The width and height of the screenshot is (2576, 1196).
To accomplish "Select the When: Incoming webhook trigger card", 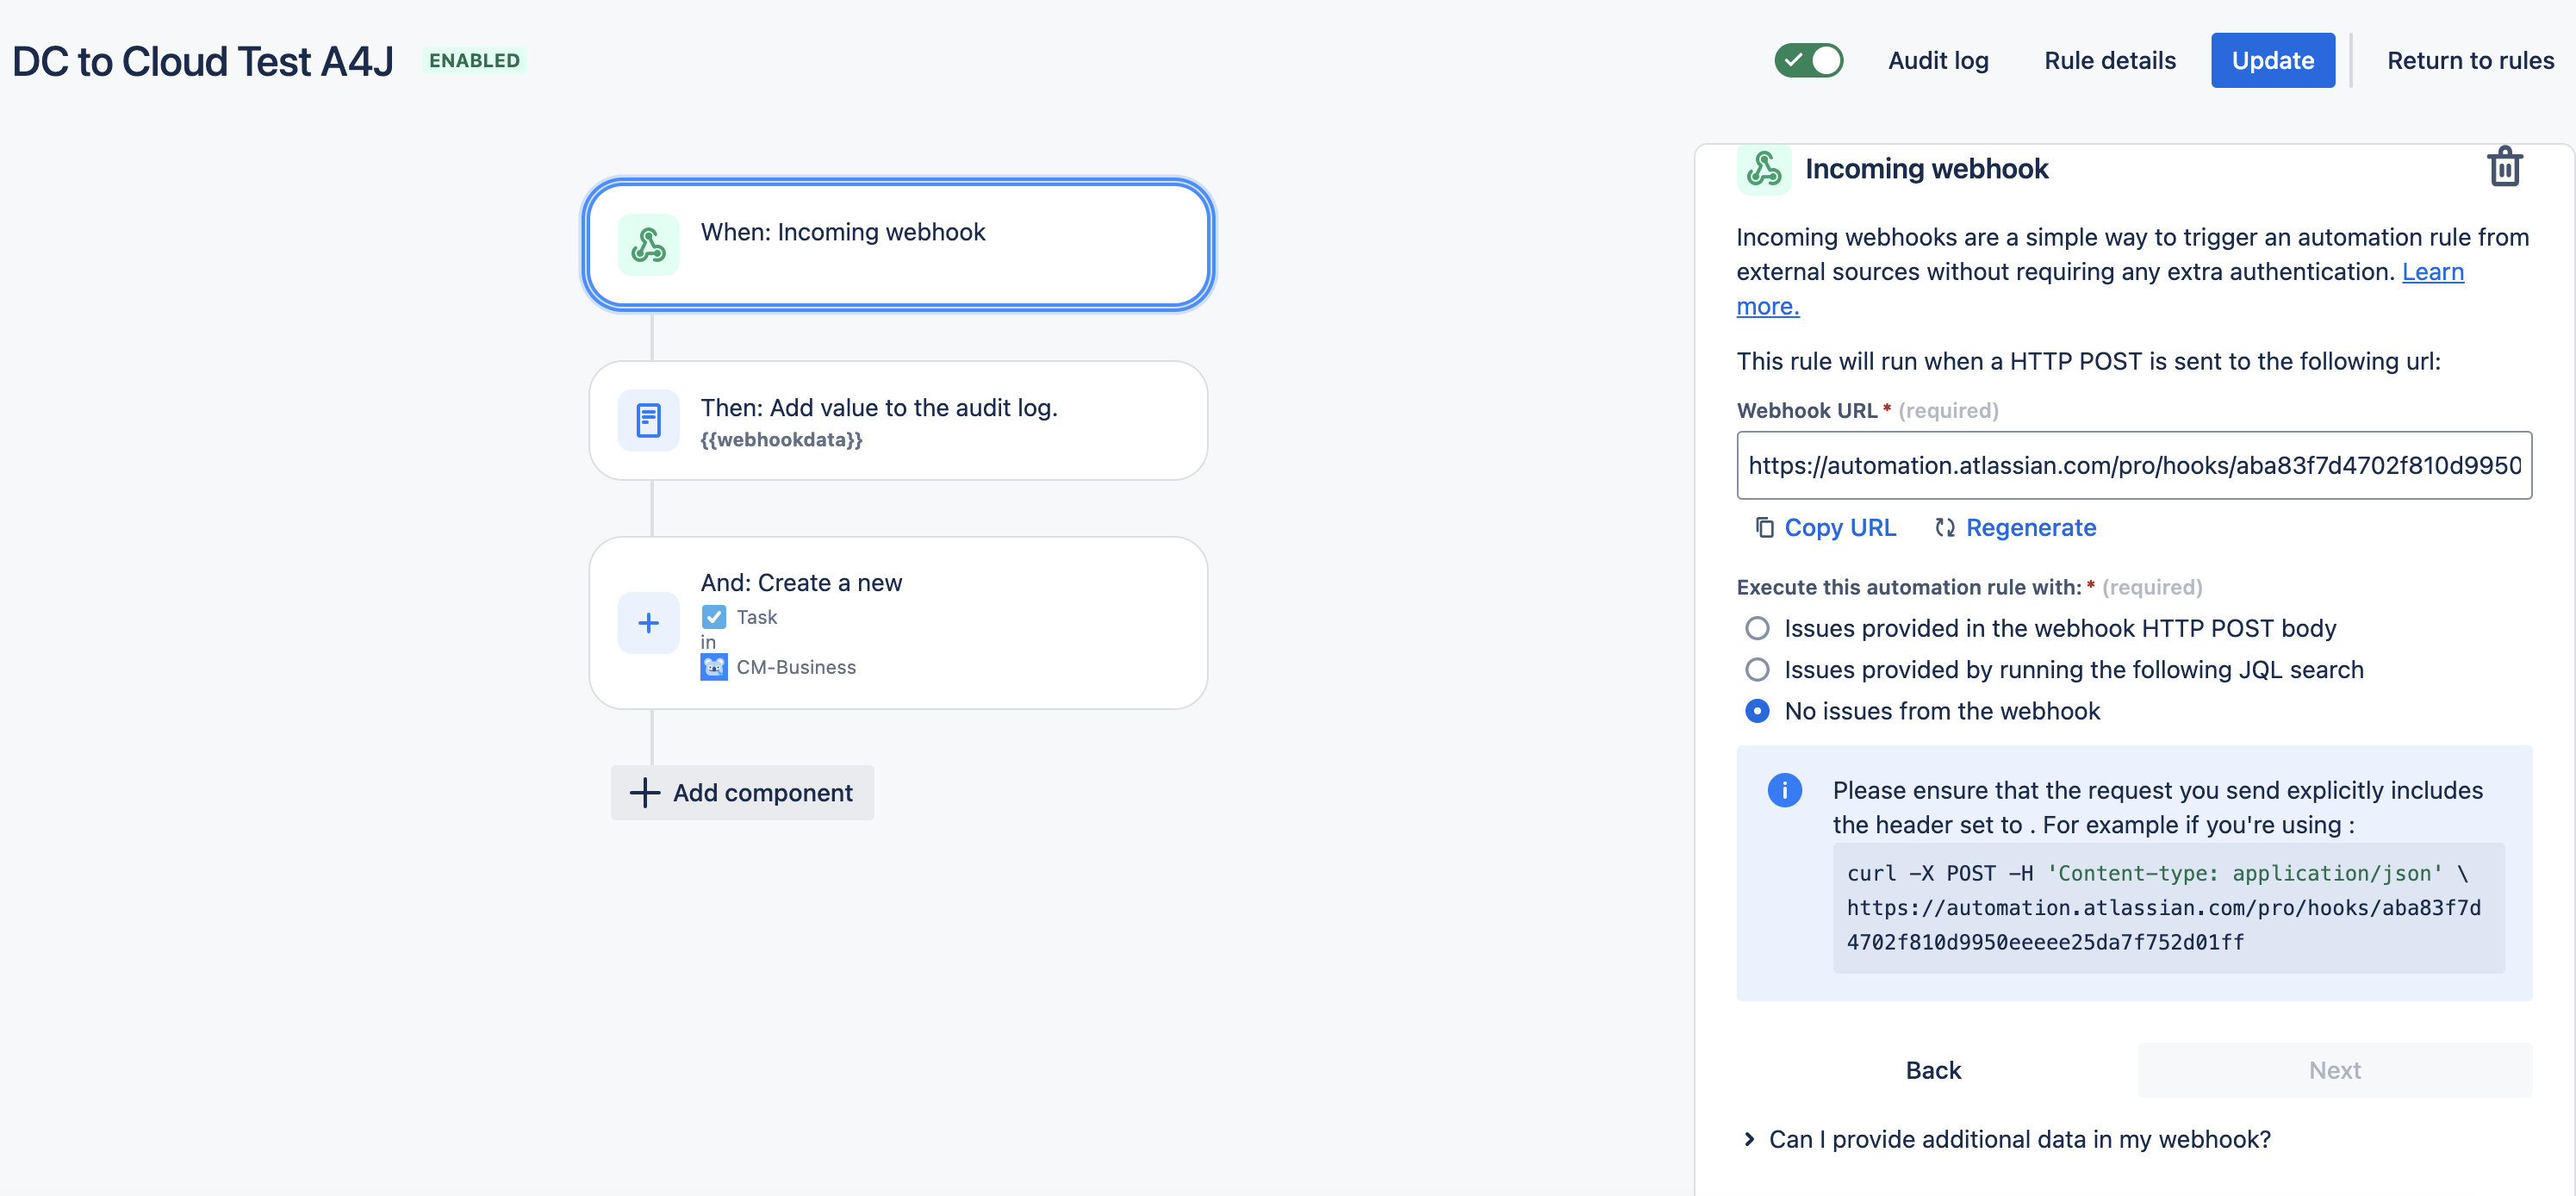I will [898, 245].
